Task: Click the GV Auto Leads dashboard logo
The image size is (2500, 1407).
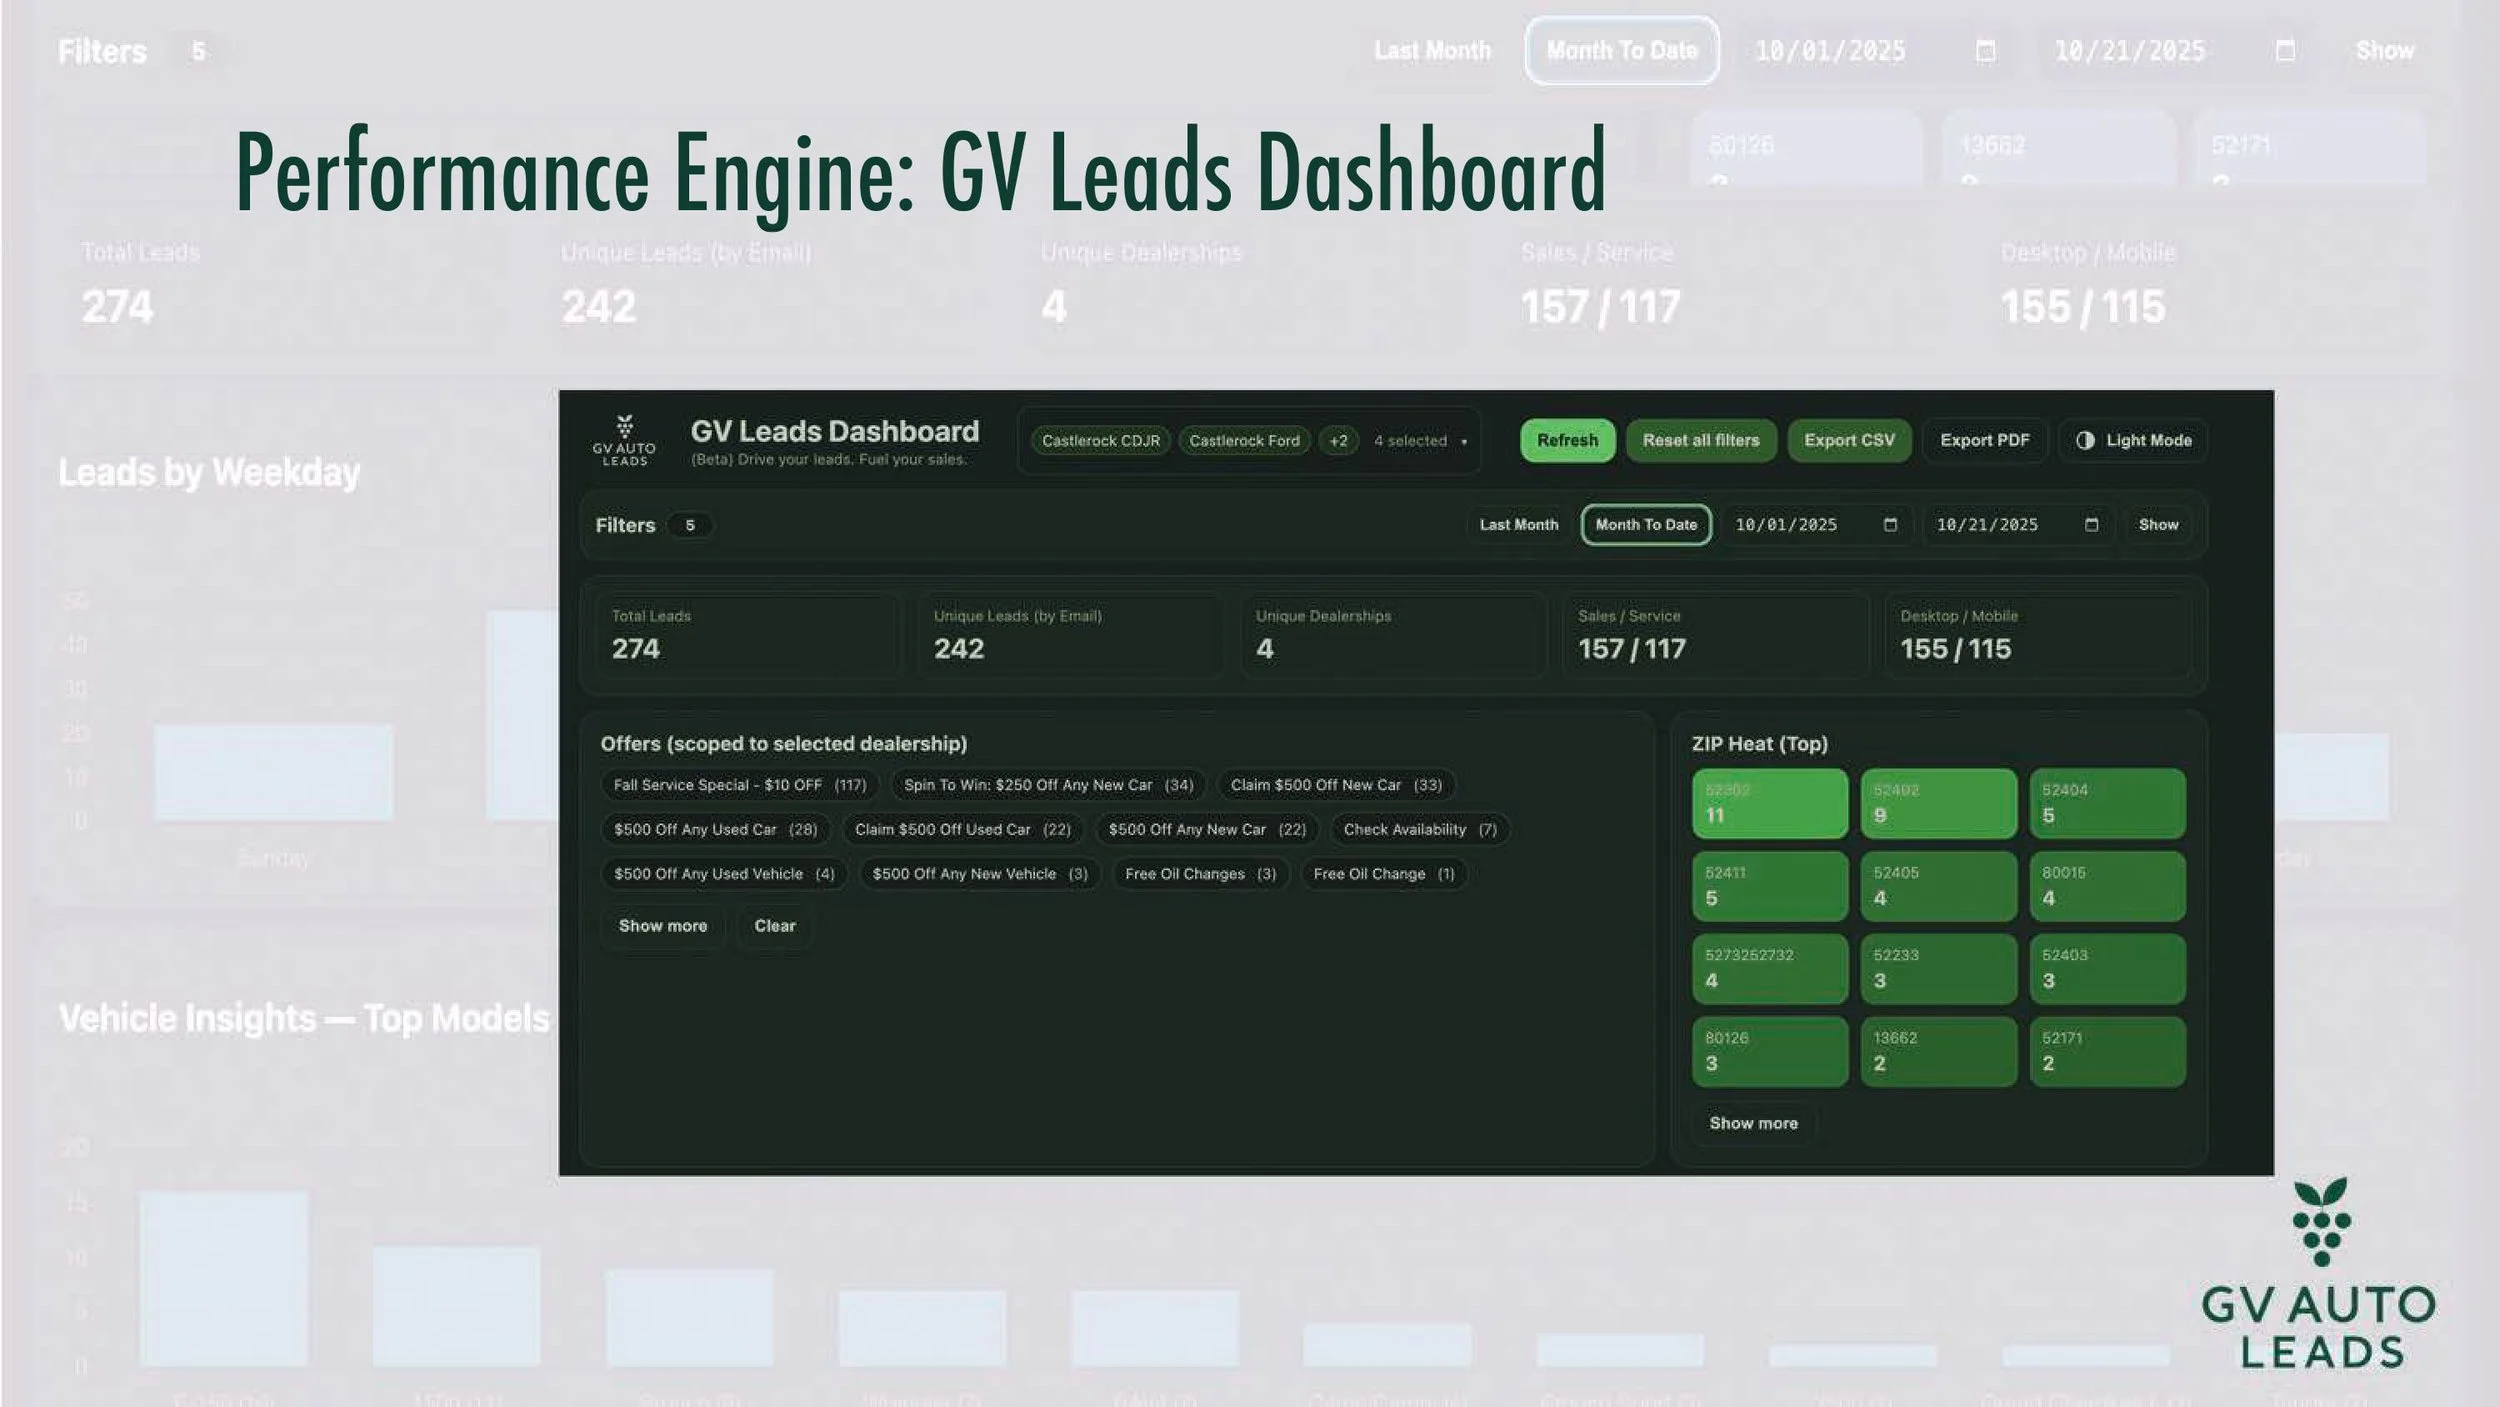Action: point(624,441)
